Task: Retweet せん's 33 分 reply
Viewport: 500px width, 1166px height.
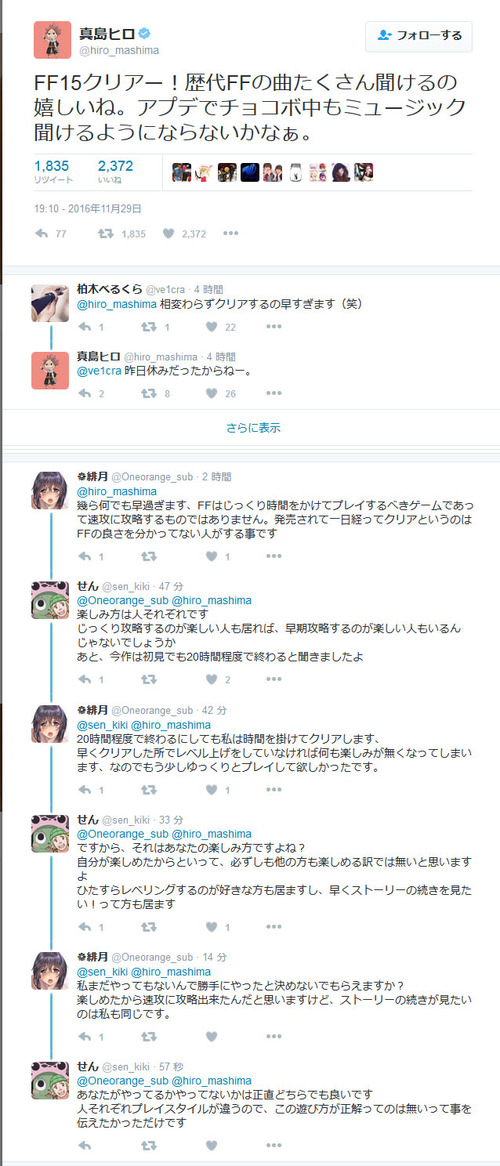Action: [x=148, y=927]
